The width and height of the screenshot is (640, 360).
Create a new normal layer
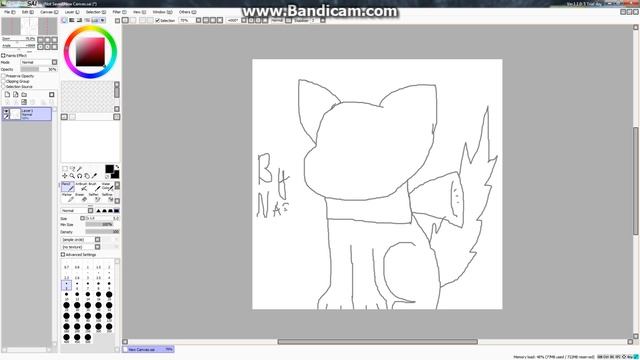coord(7,94)
